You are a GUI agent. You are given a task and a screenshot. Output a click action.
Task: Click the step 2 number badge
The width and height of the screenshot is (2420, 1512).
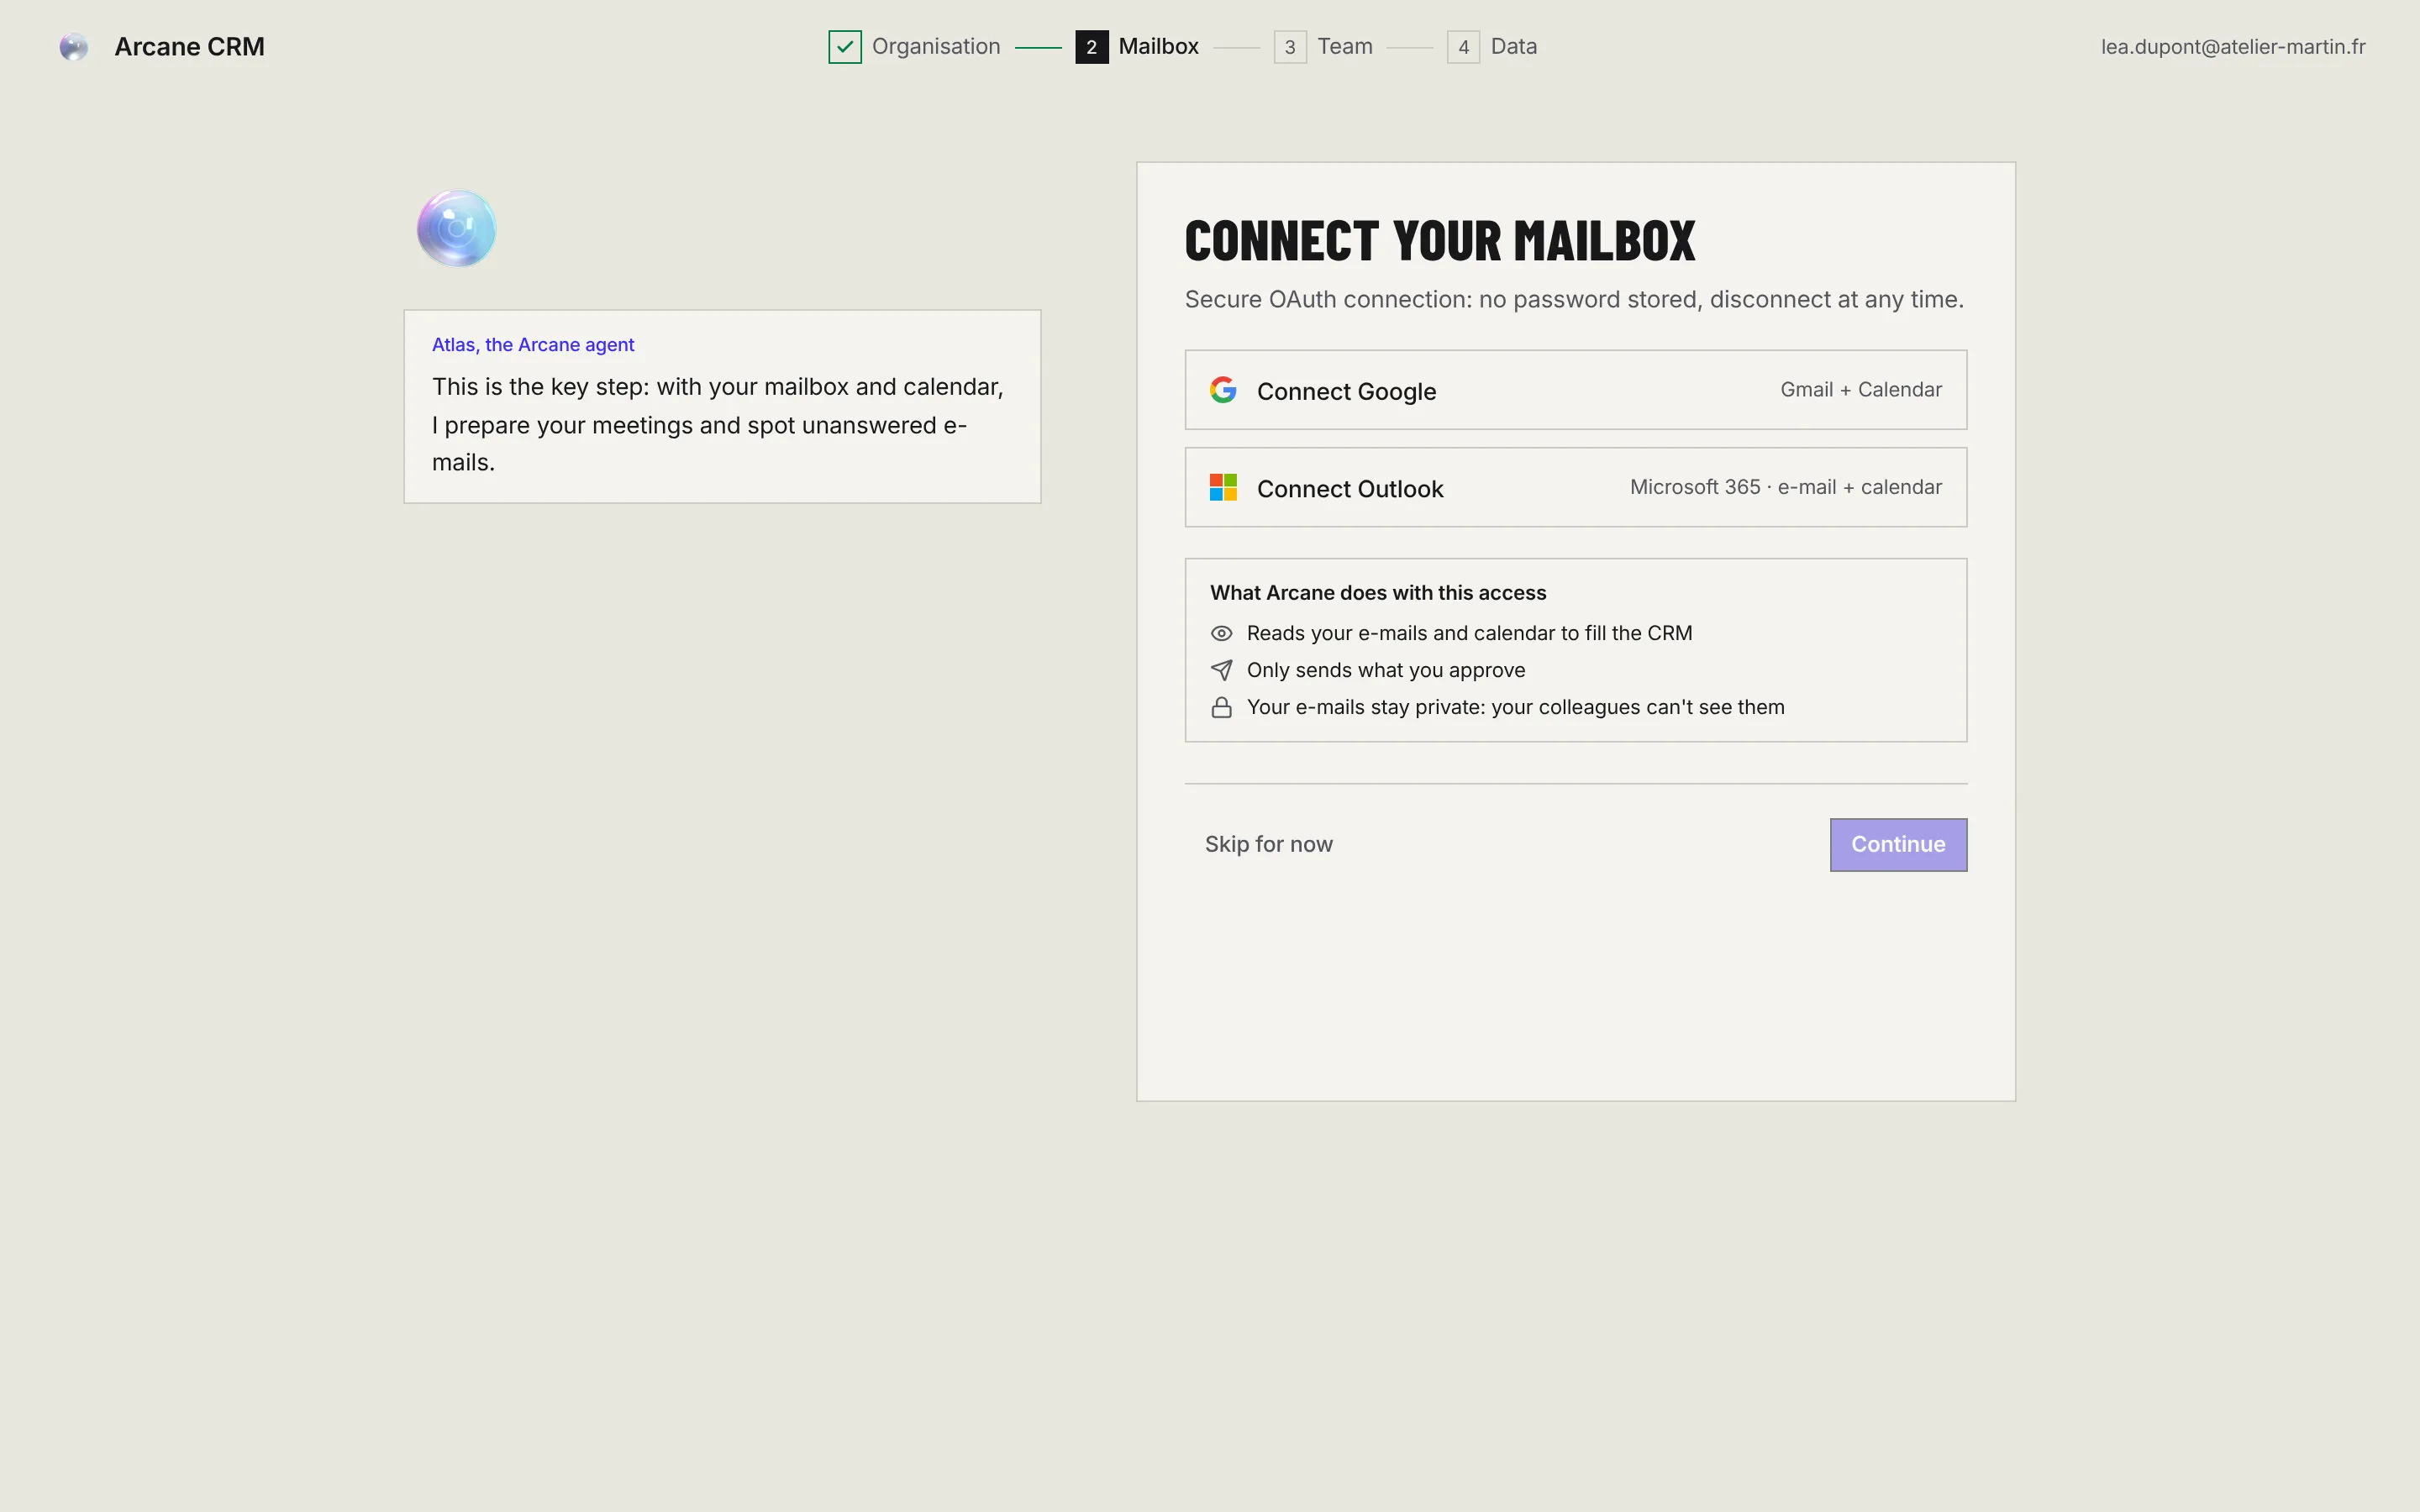coord(1091,47)
